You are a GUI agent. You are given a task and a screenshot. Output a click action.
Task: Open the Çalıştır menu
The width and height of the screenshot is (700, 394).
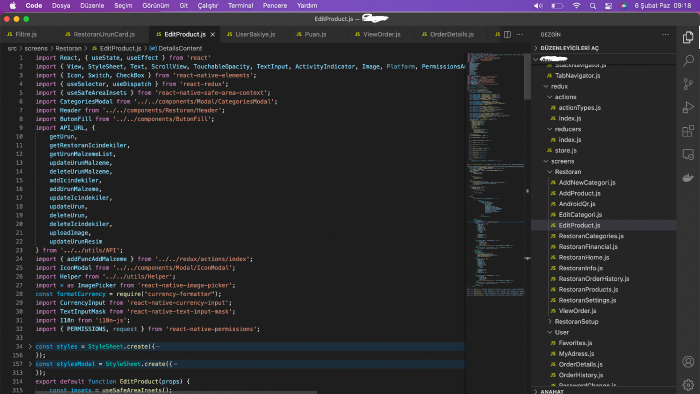208,6
